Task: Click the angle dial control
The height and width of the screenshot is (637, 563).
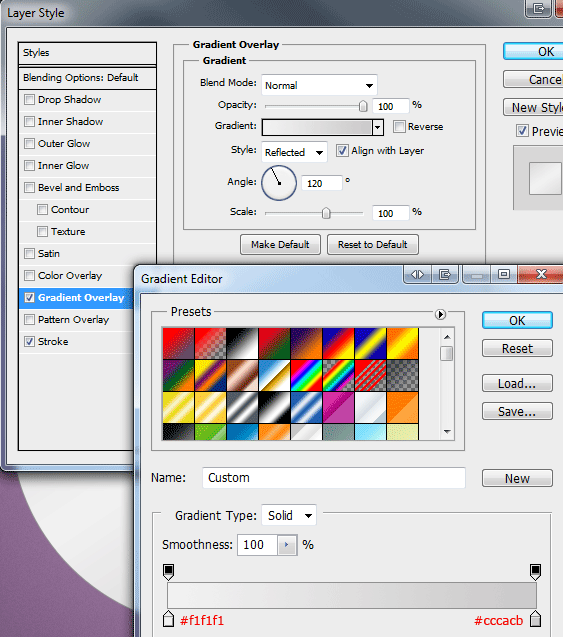Action: (279, 182)
